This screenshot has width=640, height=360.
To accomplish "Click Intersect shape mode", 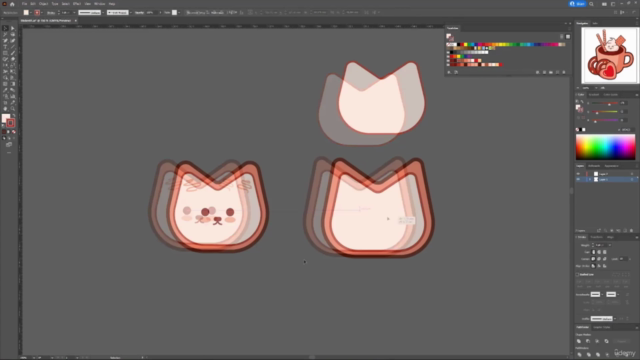I will click(x=597, y=341).
